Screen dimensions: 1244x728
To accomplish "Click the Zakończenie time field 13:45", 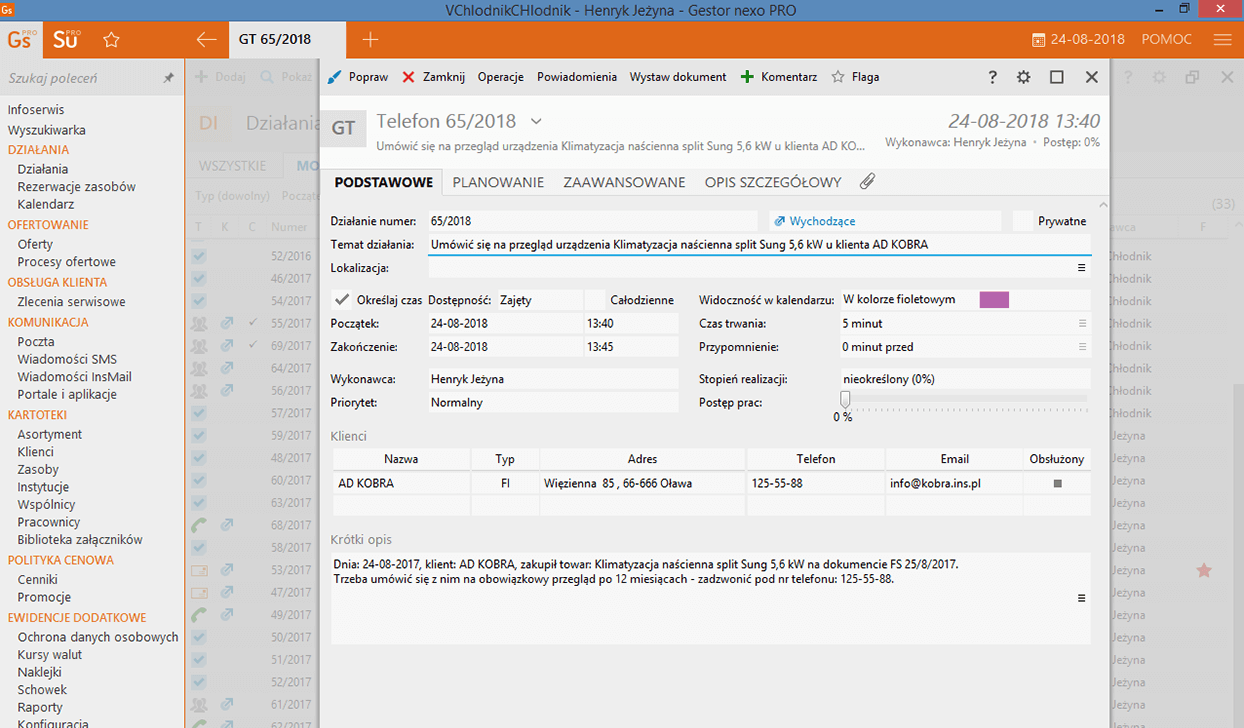I will 632,347.
